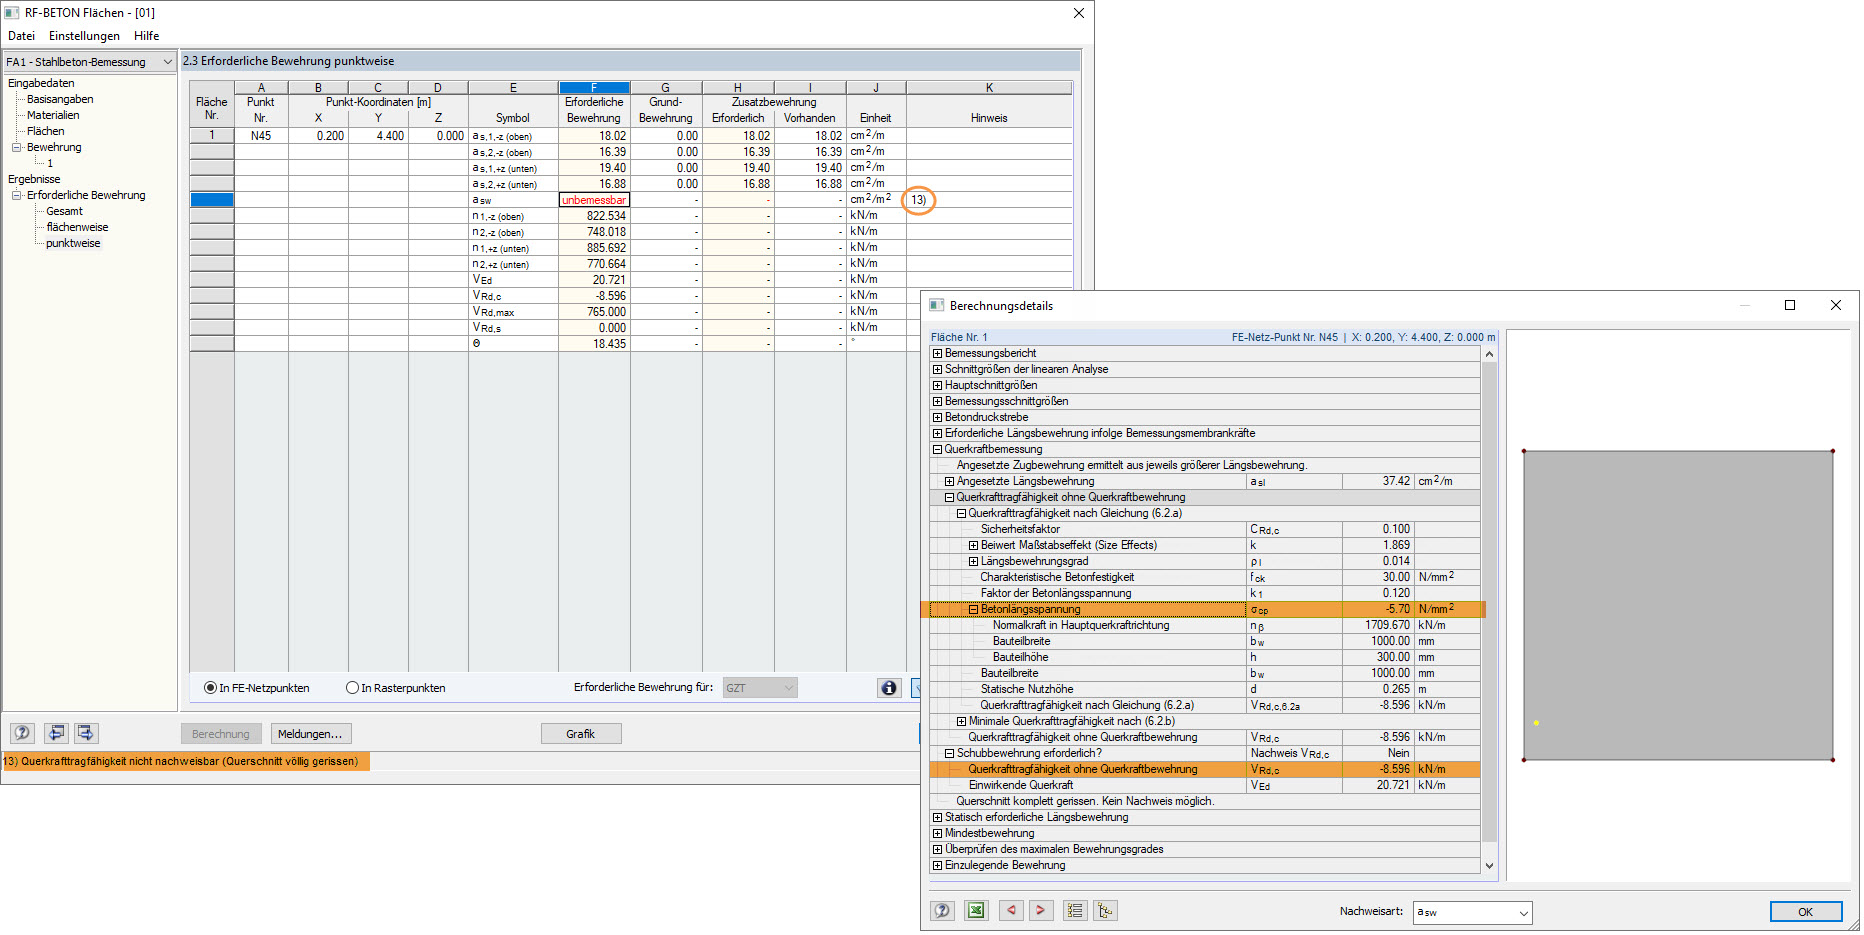Collapse Bewehrung in navigator tree
The image size is (1864, 935).
click(x=16, y=147)
